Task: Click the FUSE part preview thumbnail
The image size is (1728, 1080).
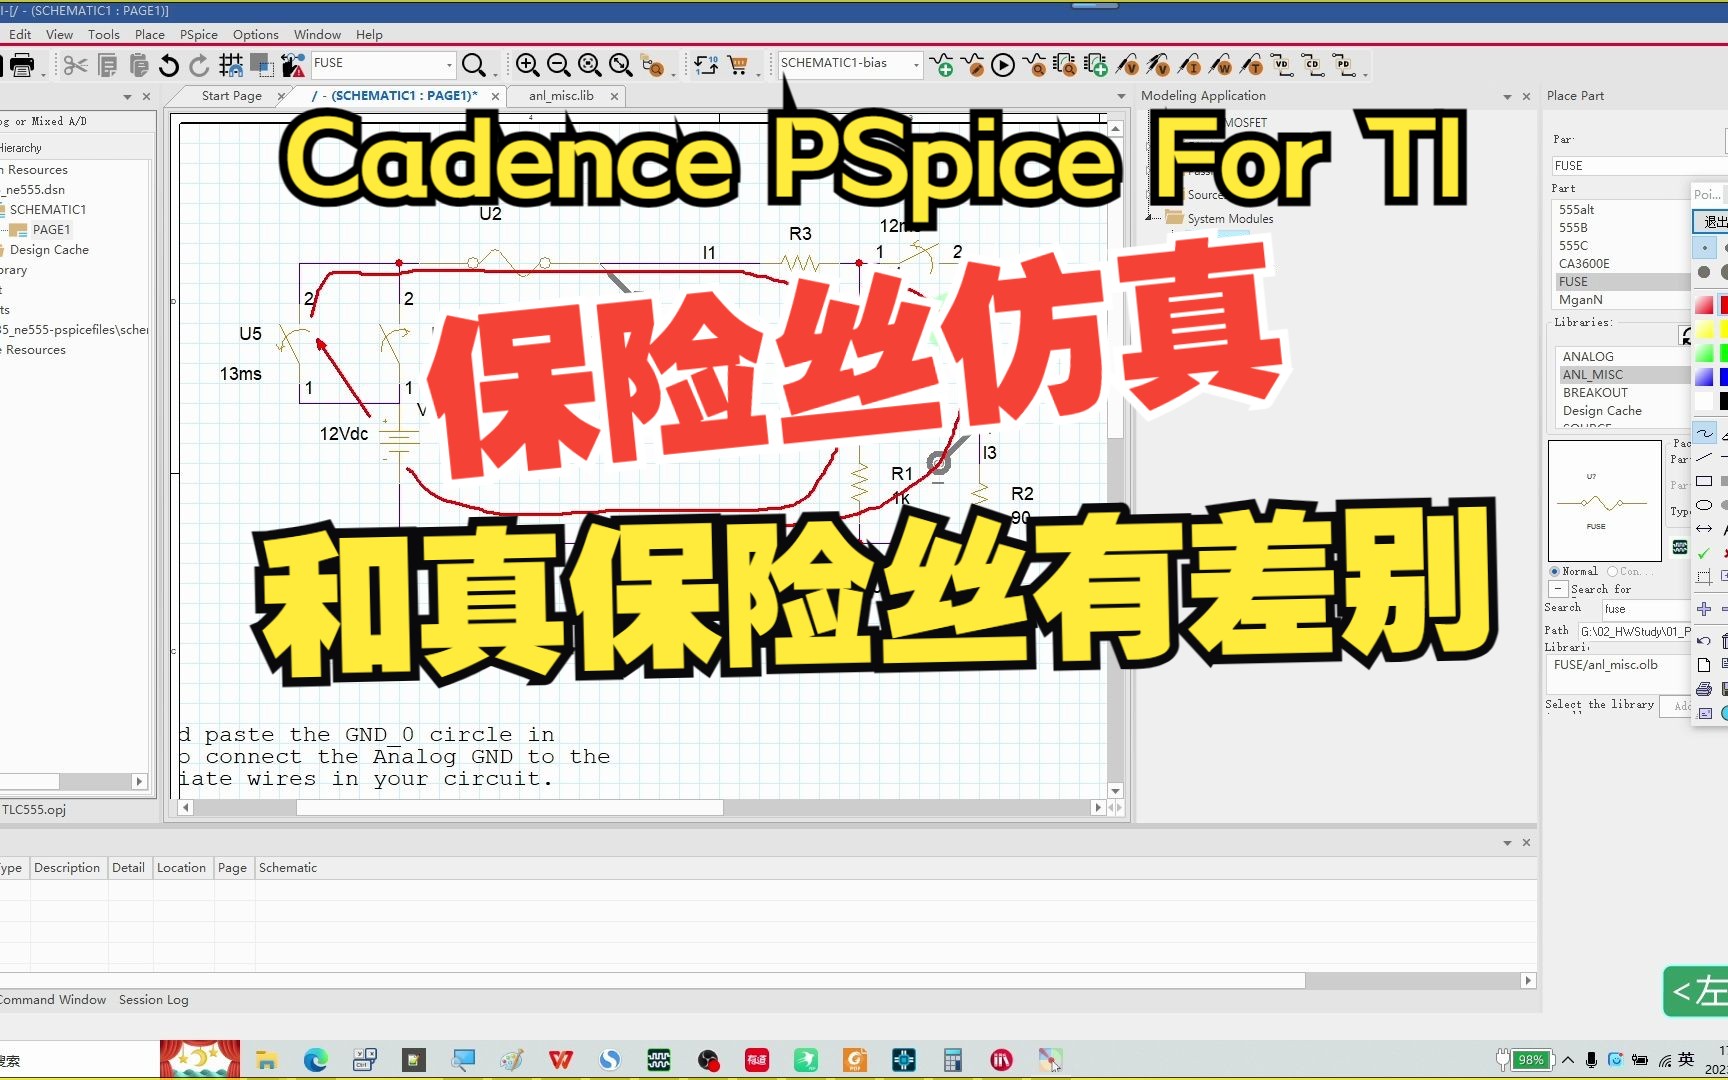Action: click(1604, 500)
